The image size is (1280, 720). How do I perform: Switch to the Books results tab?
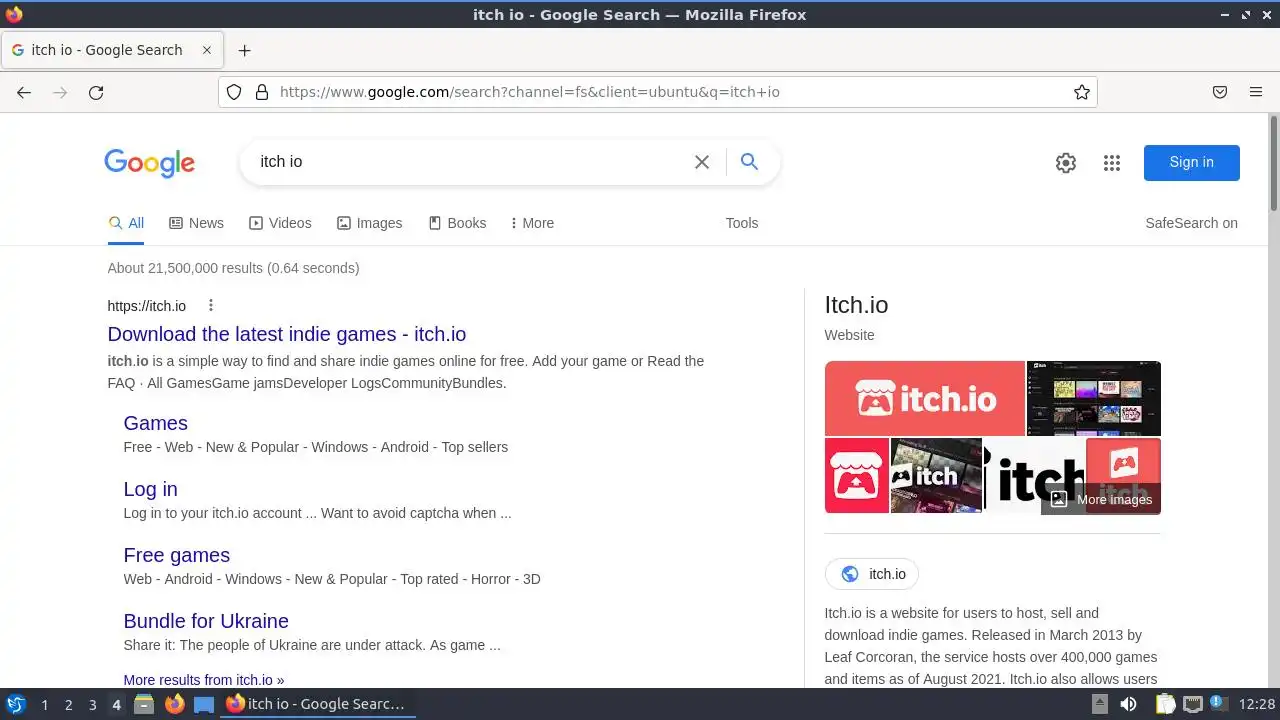(457, 223)
